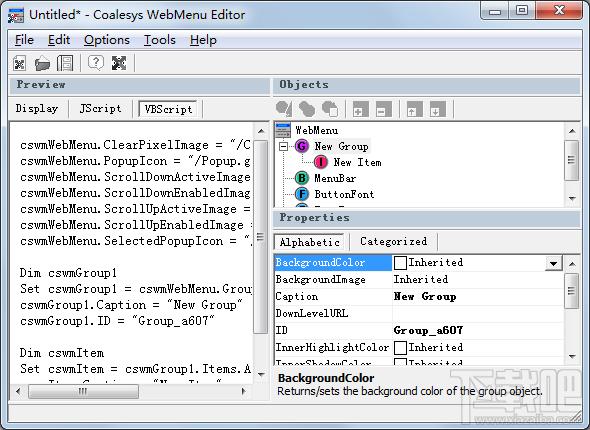Click the code line cswmWebMenu.ClearPixelImage
590x430 pixels.
click(135, 145)
